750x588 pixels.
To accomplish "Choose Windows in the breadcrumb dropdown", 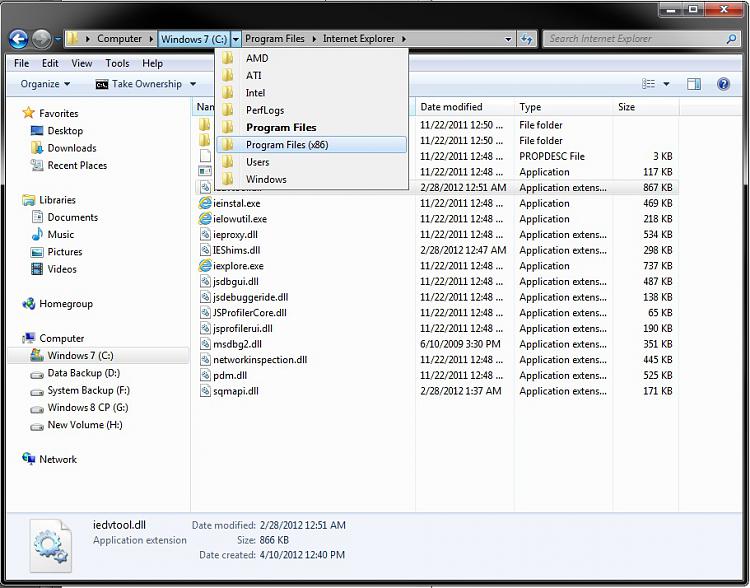I will 311,179.
